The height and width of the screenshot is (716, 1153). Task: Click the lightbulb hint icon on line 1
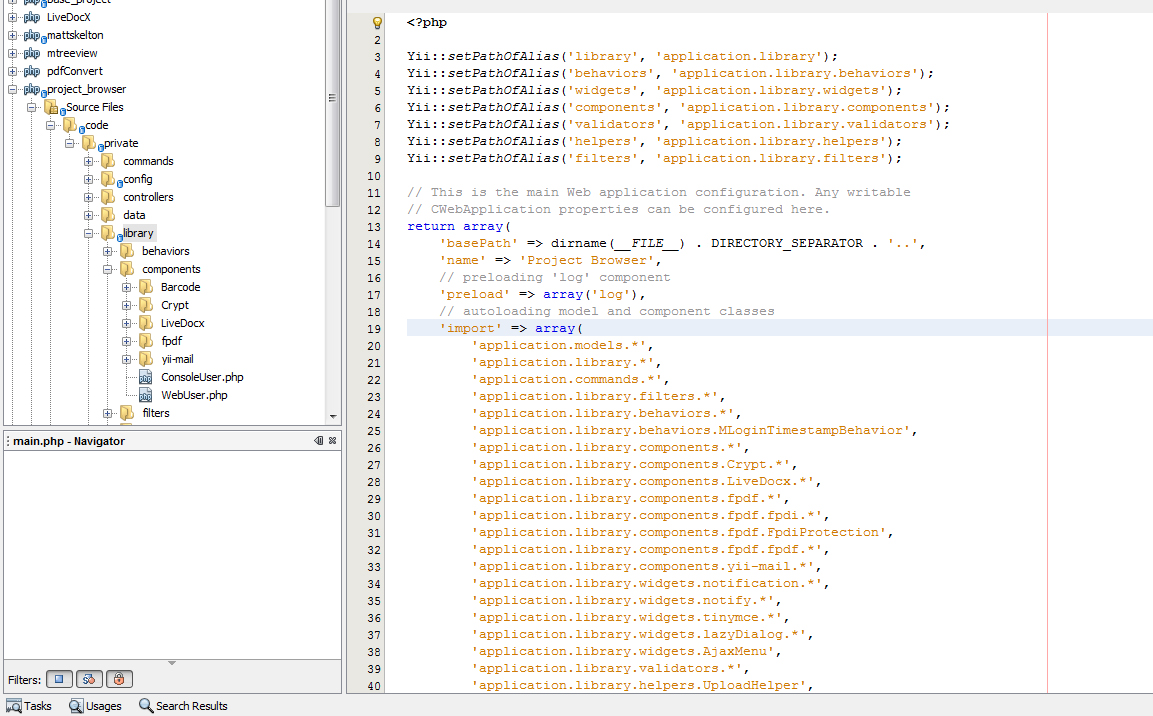coord(378,22)
